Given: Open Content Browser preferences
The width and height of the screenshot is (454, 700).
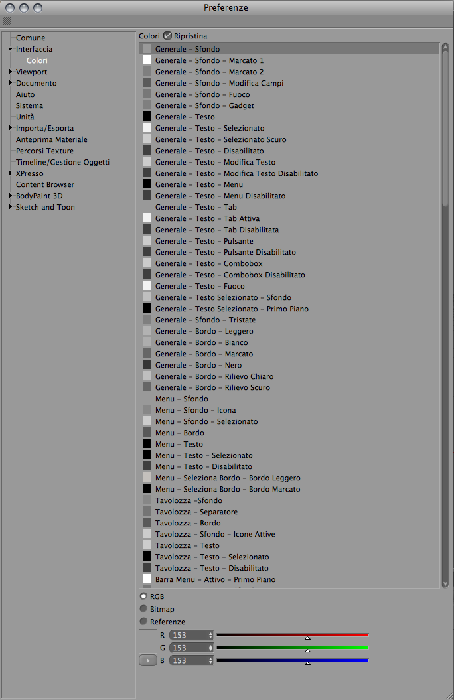Looking at the screenshot, I should [45, 184].
